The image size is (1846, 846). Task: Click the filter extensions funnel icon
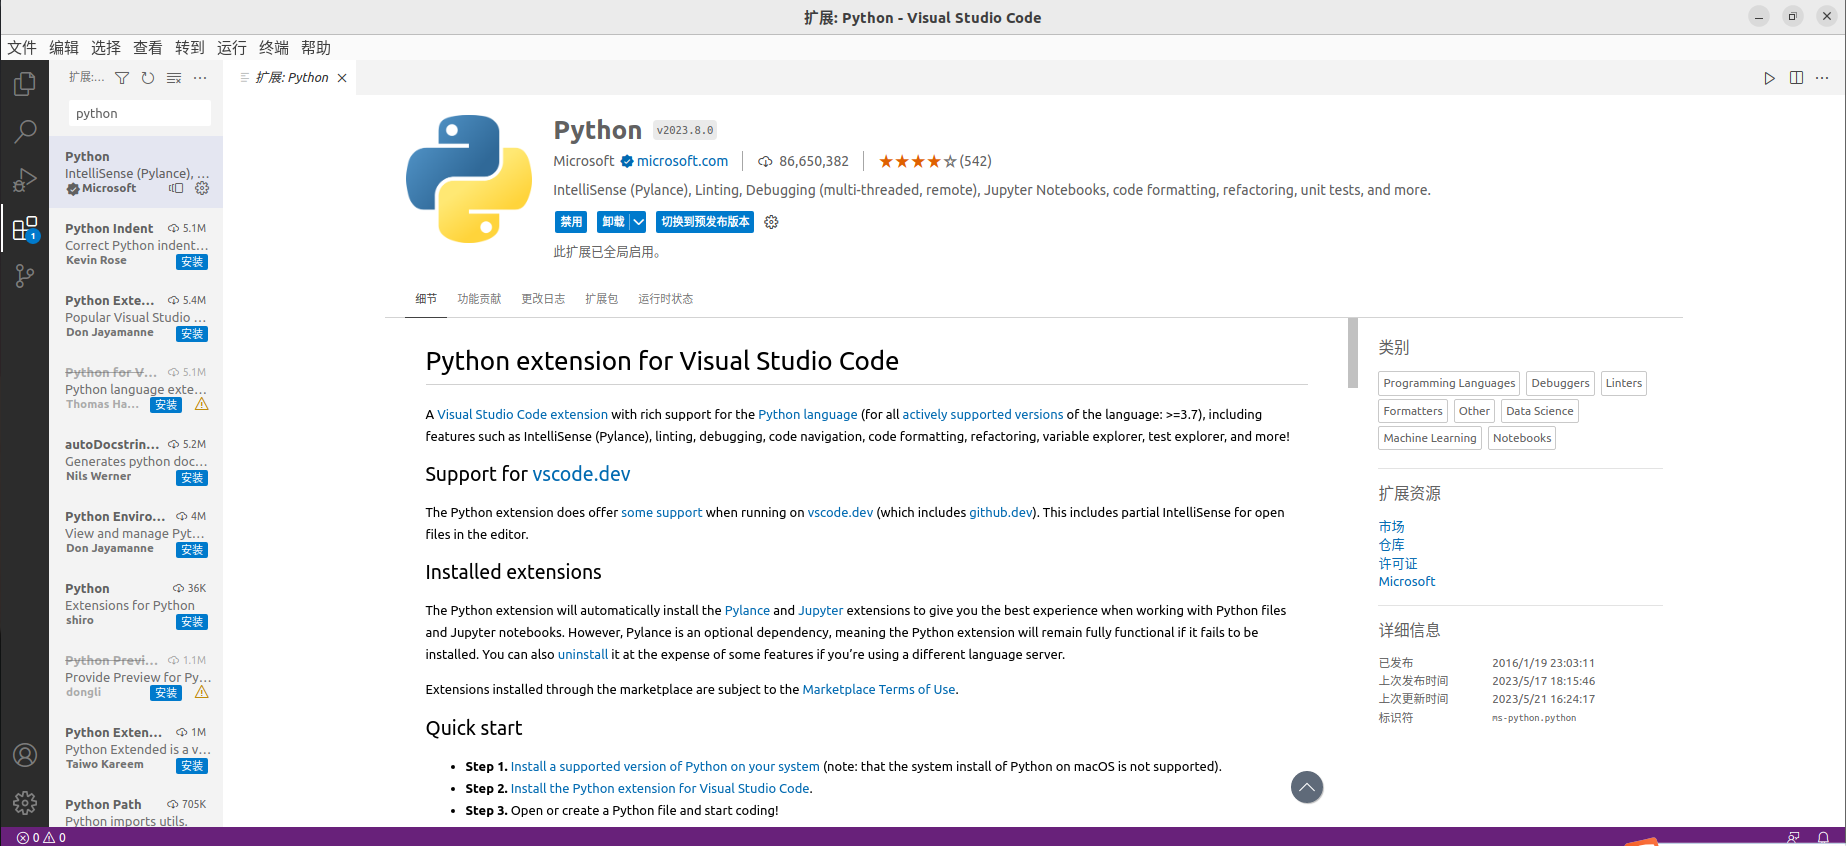(122, 78)
